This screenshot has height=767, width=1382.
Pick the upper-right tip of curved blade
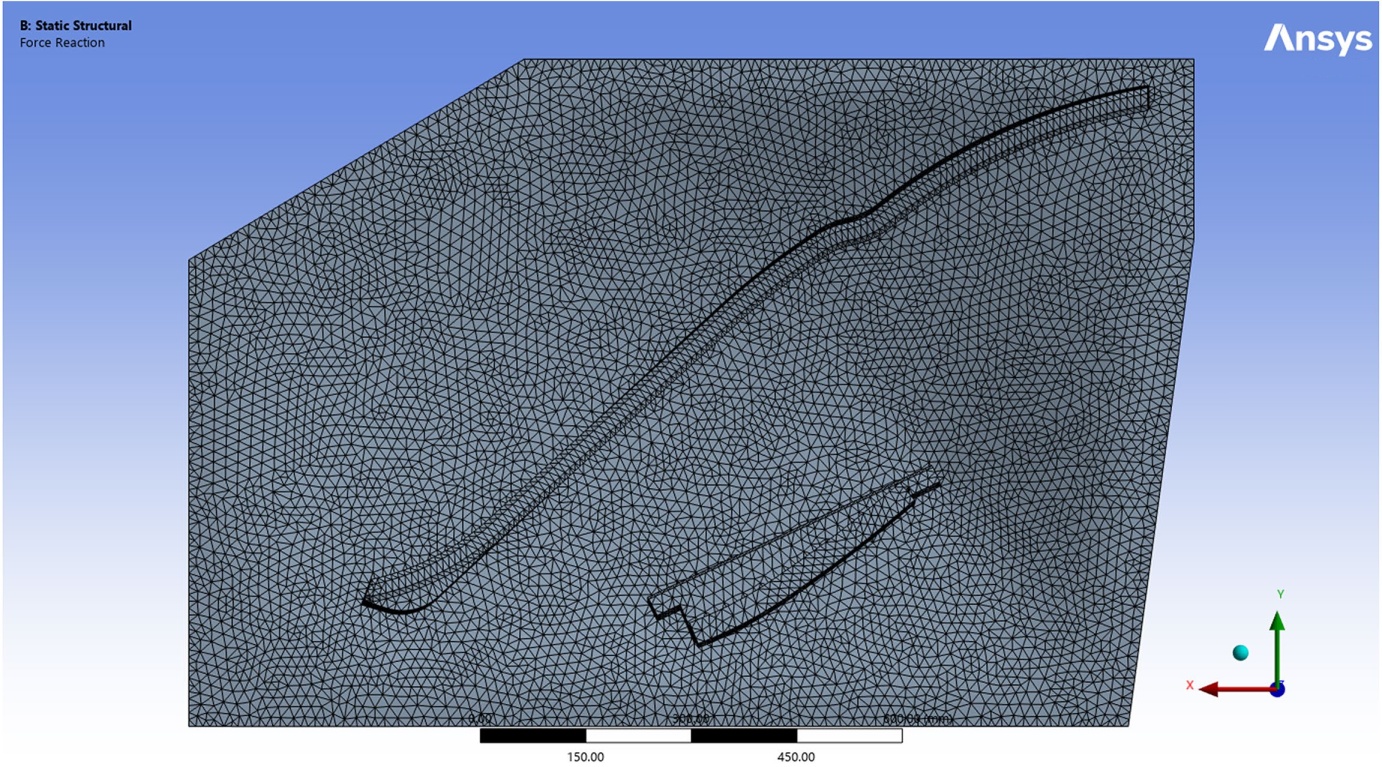pos(1147,95)
